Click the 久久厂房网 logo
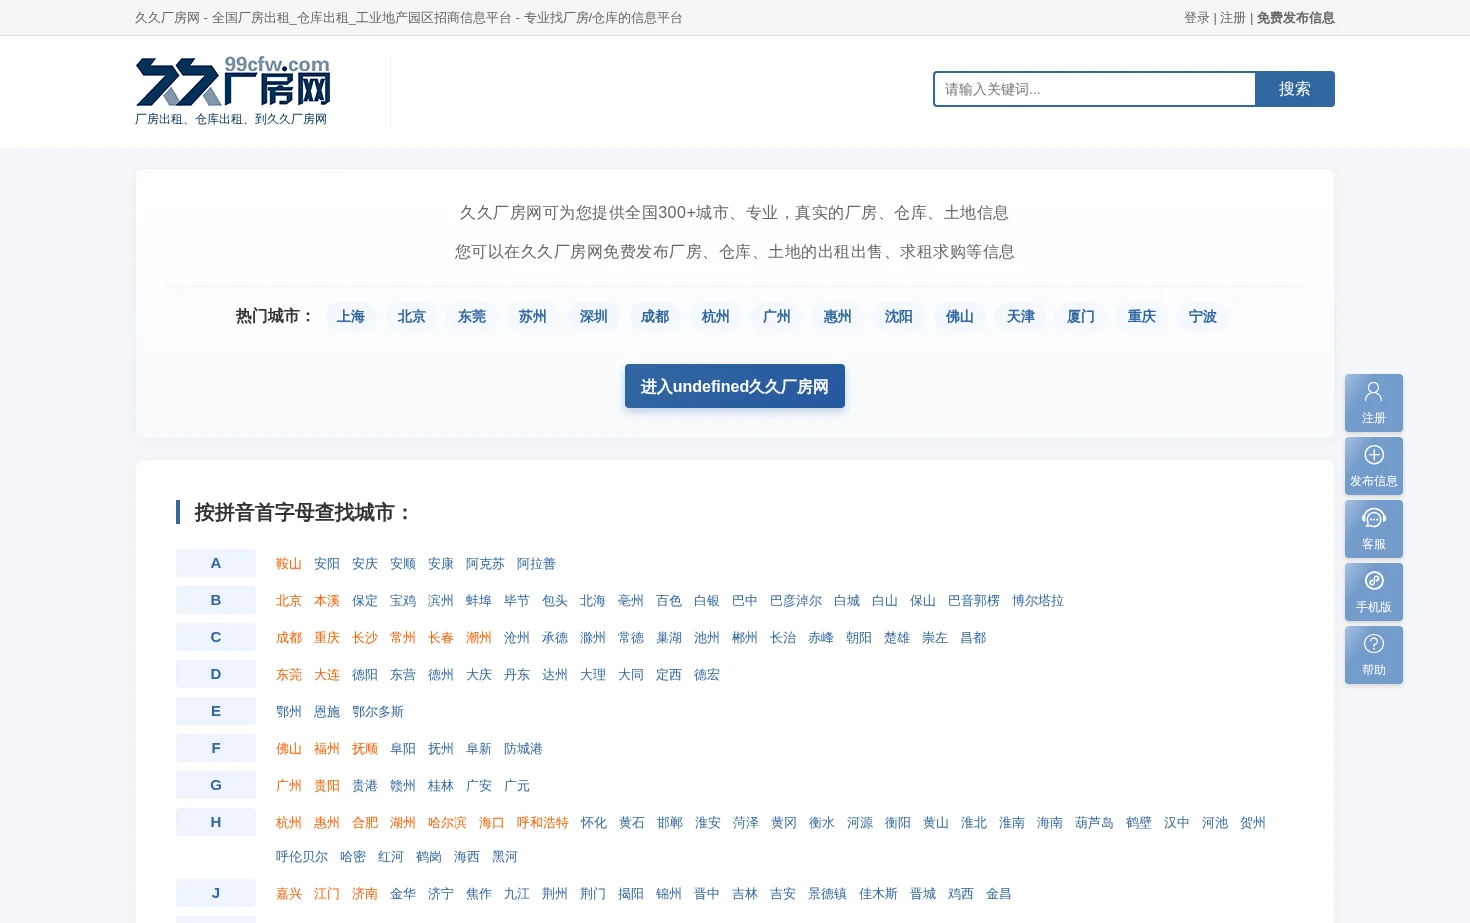1470x923 pixels. pos(233,91)
